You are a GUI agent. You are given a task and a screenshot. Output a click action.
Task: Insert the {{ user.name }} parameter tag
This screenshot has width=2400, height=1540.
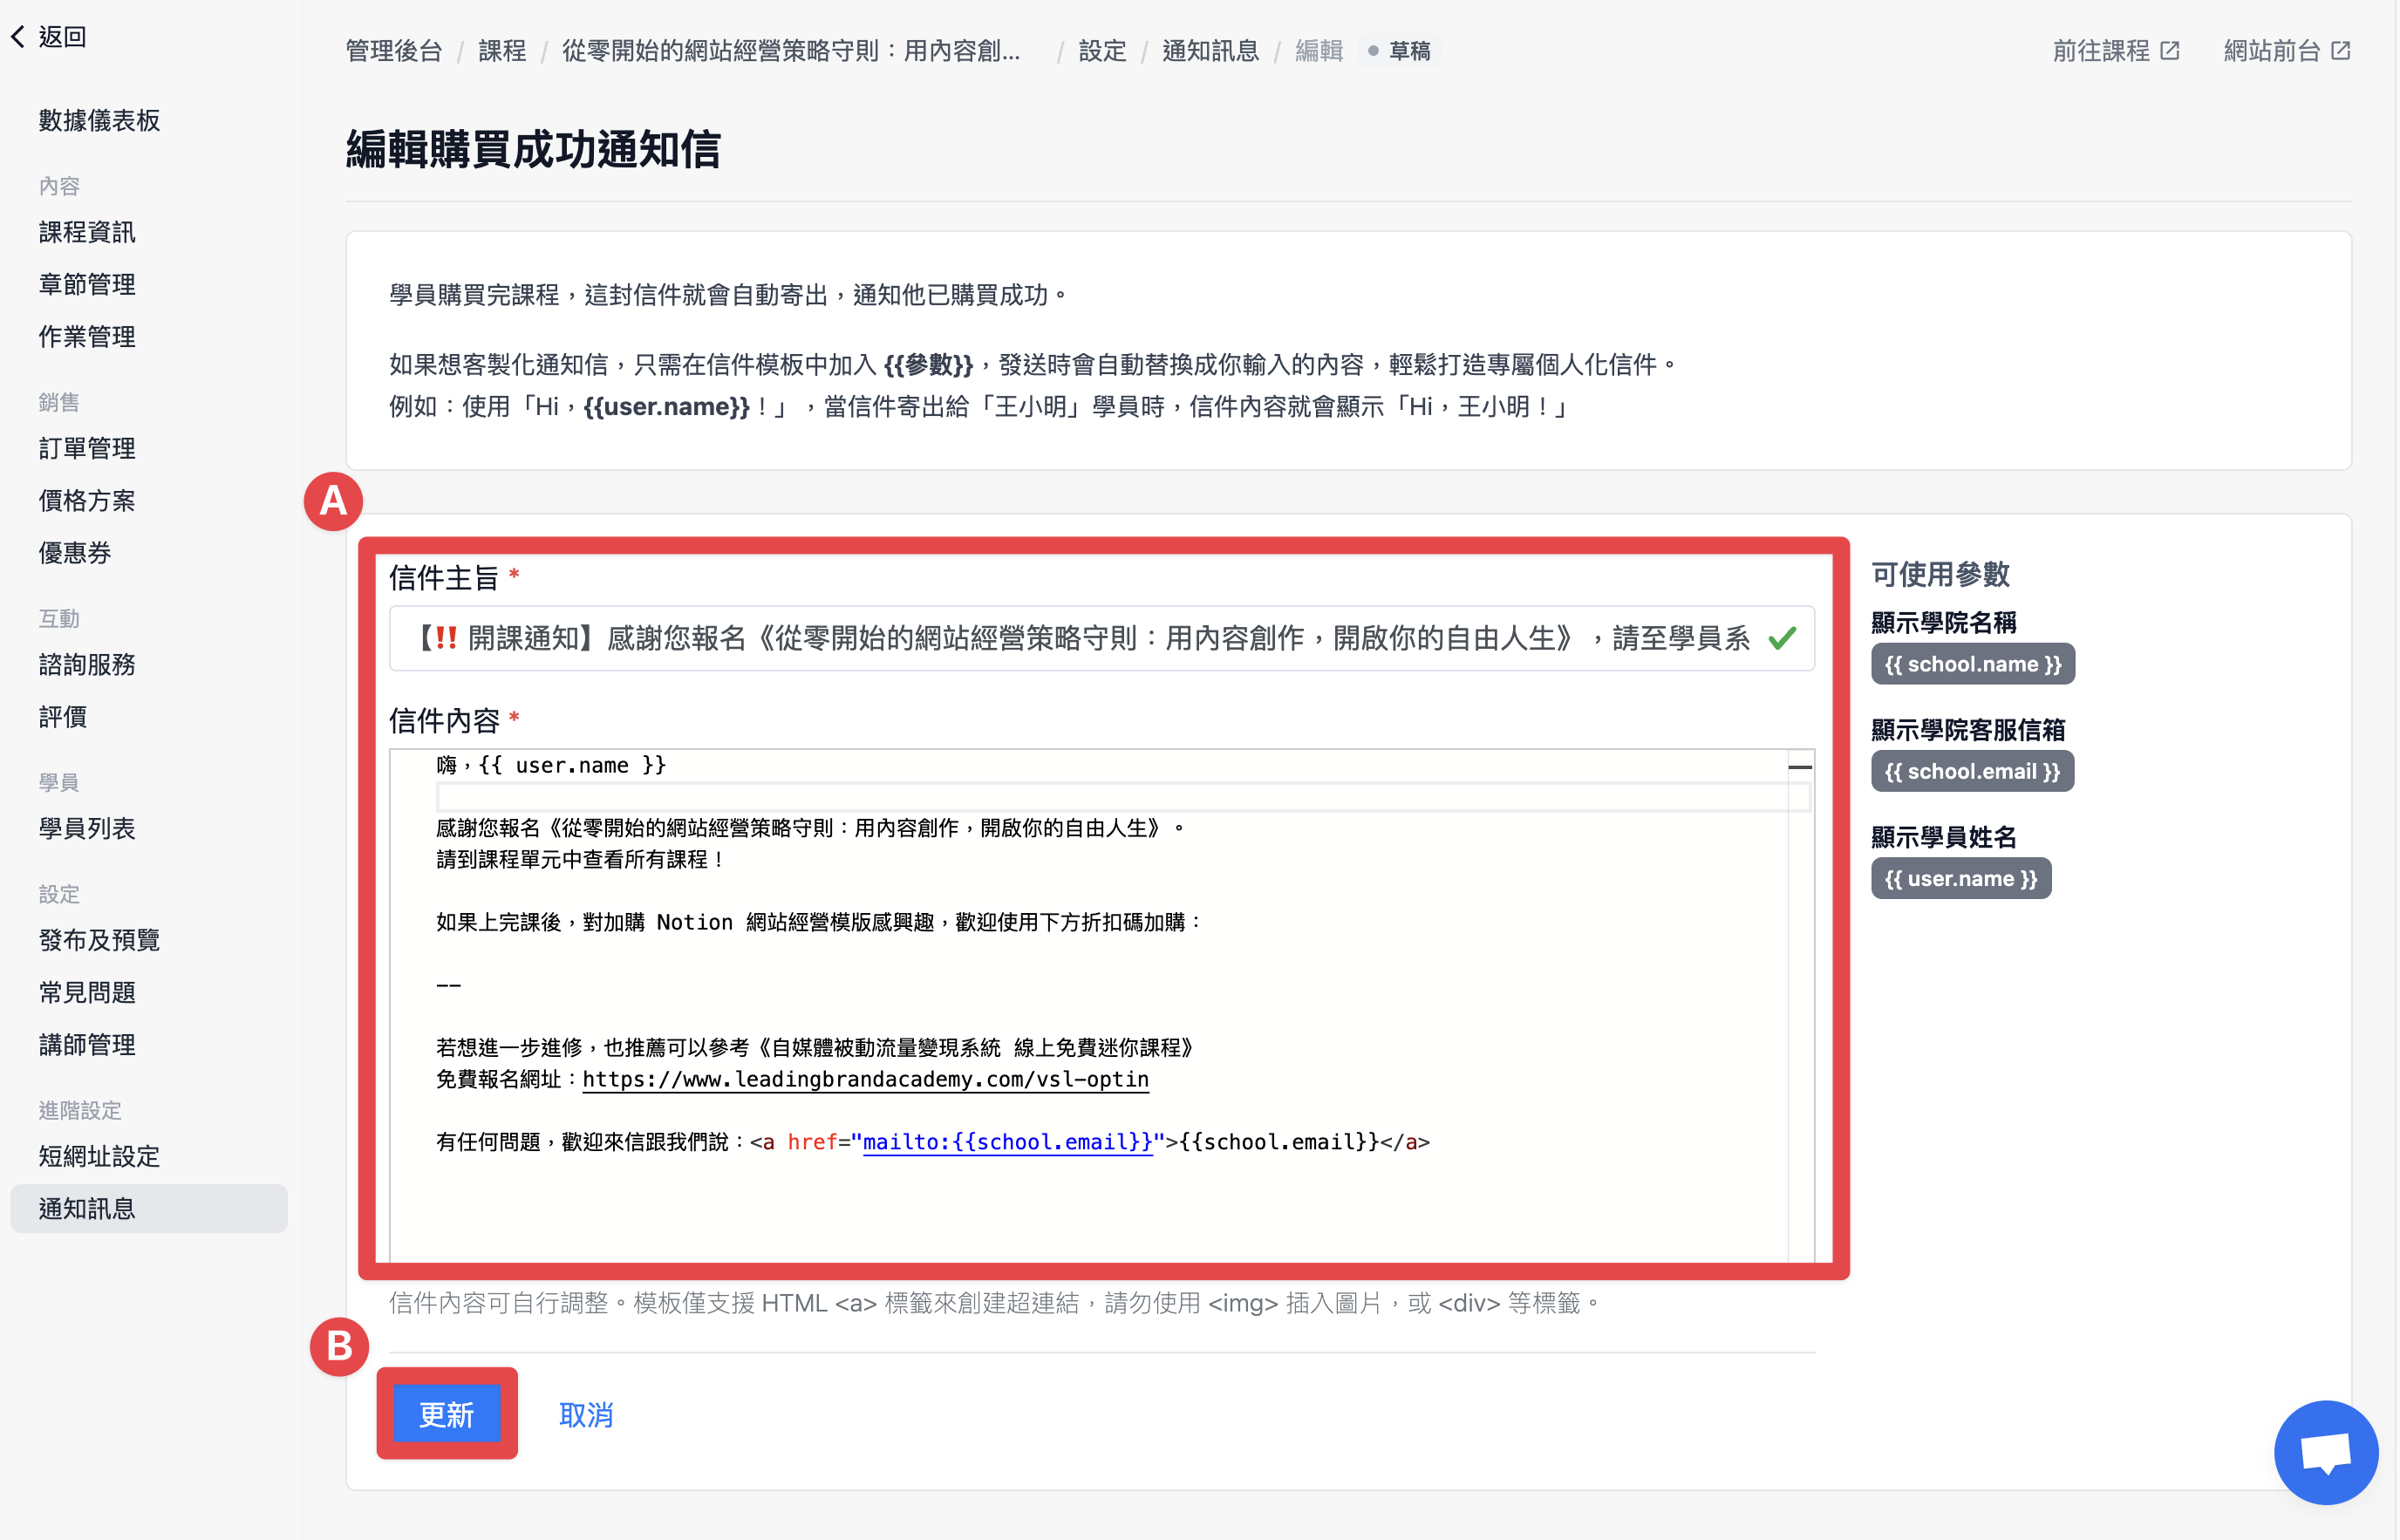pos(1960,878)
